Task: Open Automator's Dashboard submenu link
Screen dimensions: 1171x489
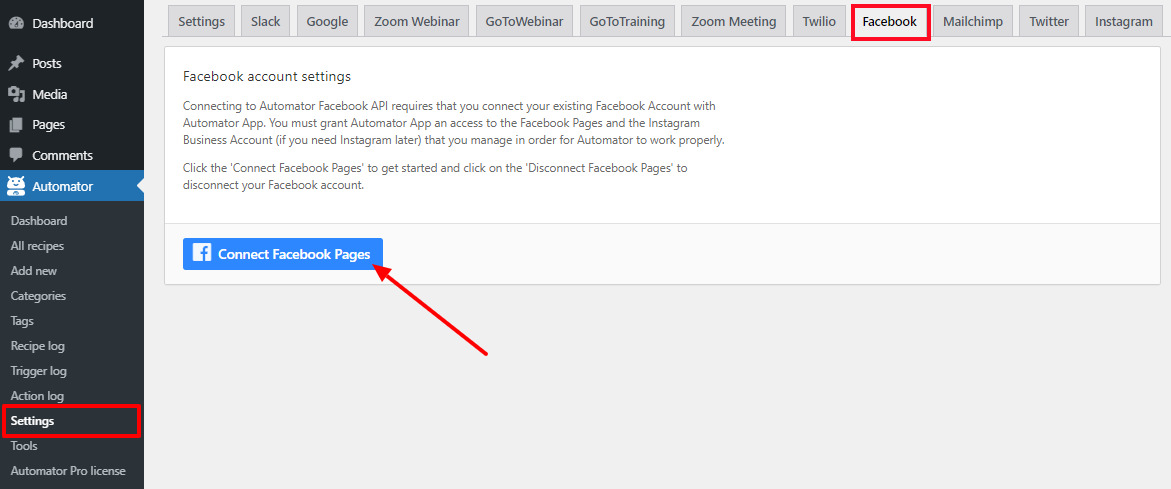Action: point(39,221)
